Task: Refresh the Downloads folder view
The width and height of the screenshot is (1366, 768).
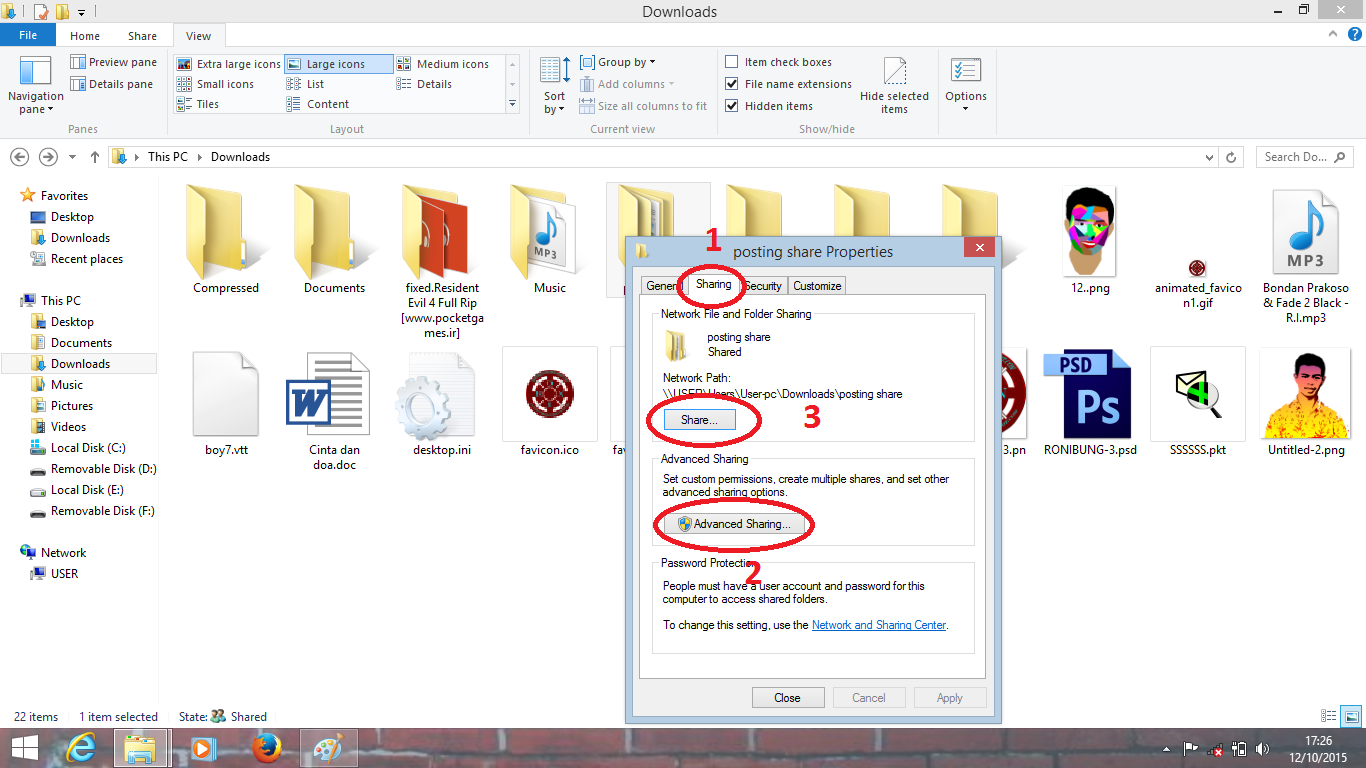Action: pos(1230,157)
